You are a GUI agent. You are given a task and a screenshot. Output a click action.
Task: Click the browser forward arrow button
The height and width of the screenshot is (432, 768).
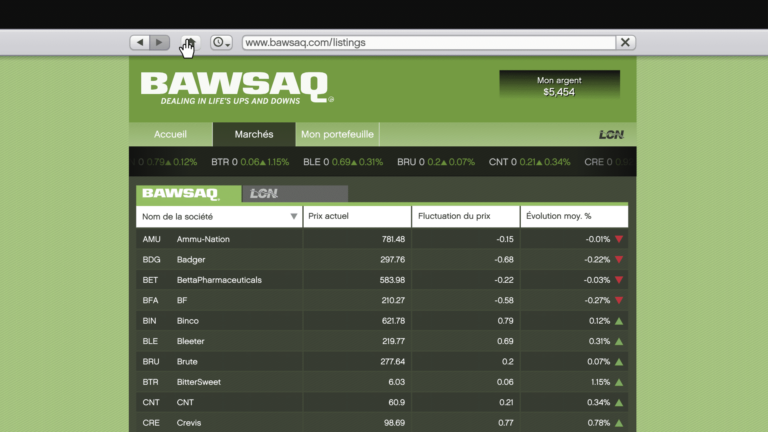(160, 43)
